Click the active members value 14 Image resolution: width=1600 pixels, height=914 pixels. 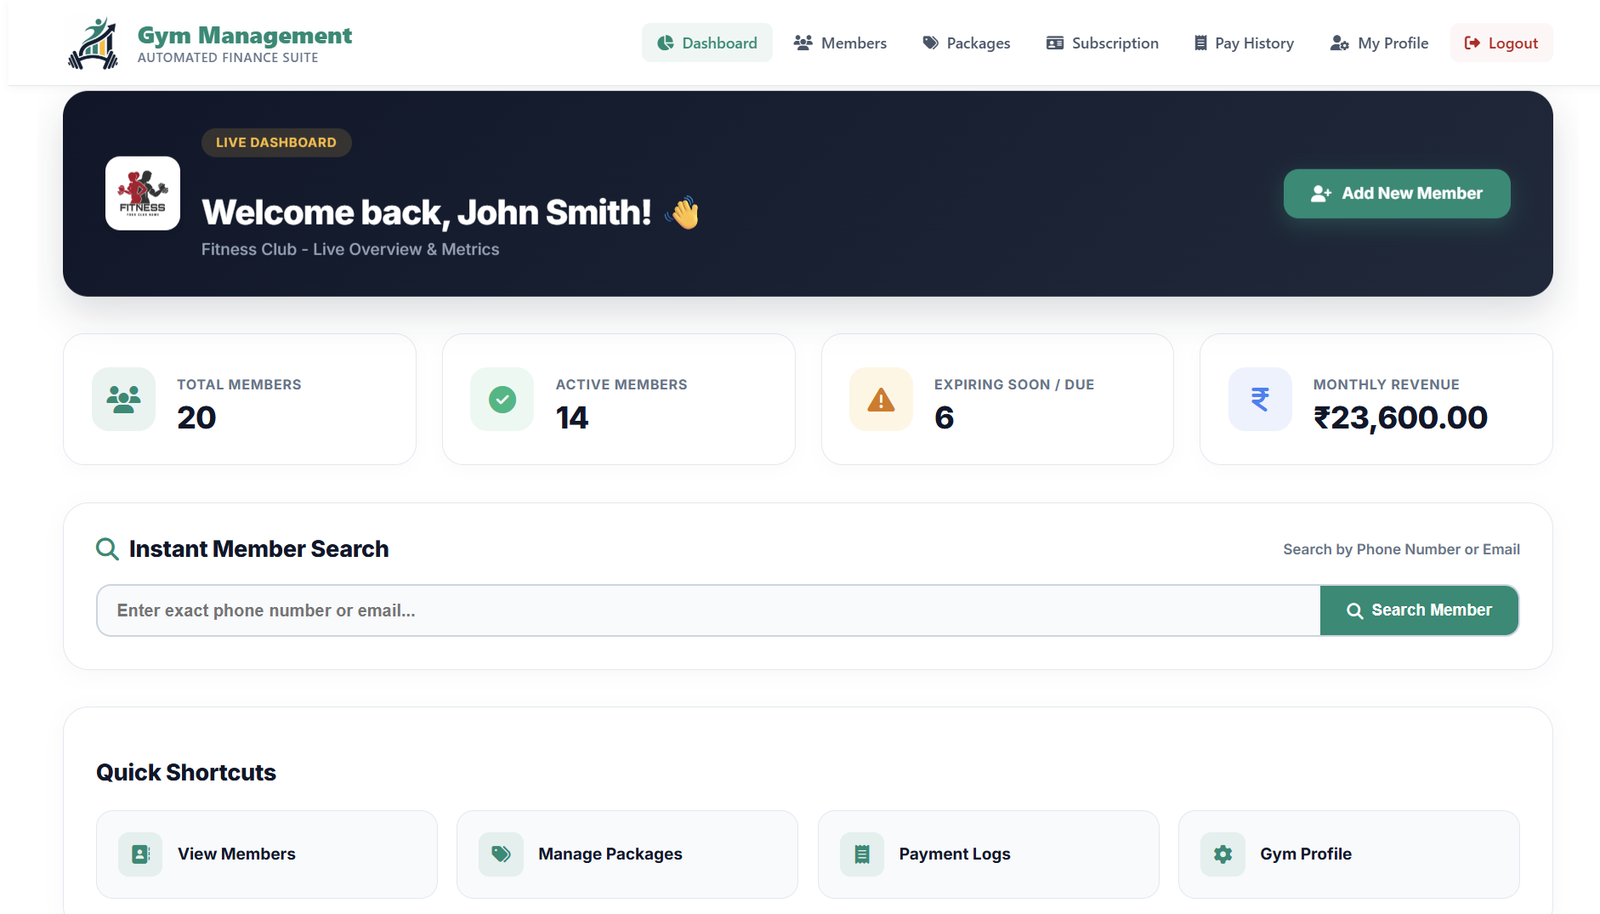tap(572, 417)
